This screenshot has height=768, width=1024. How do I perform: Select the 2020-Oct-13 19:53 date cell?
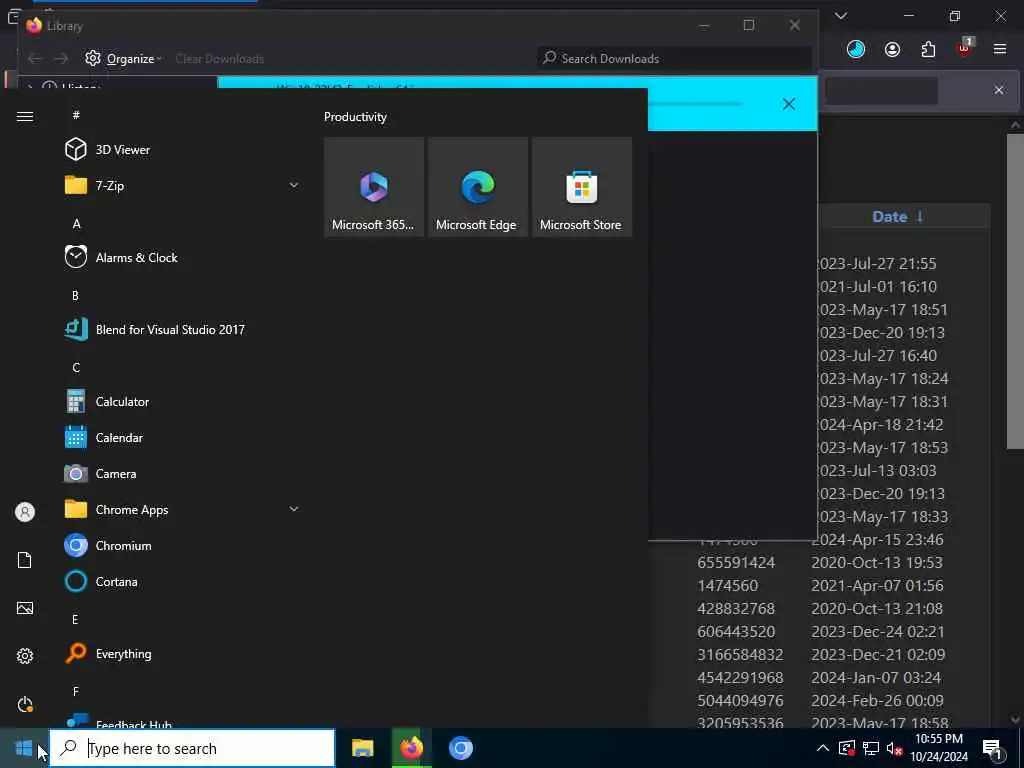[876, 562]
